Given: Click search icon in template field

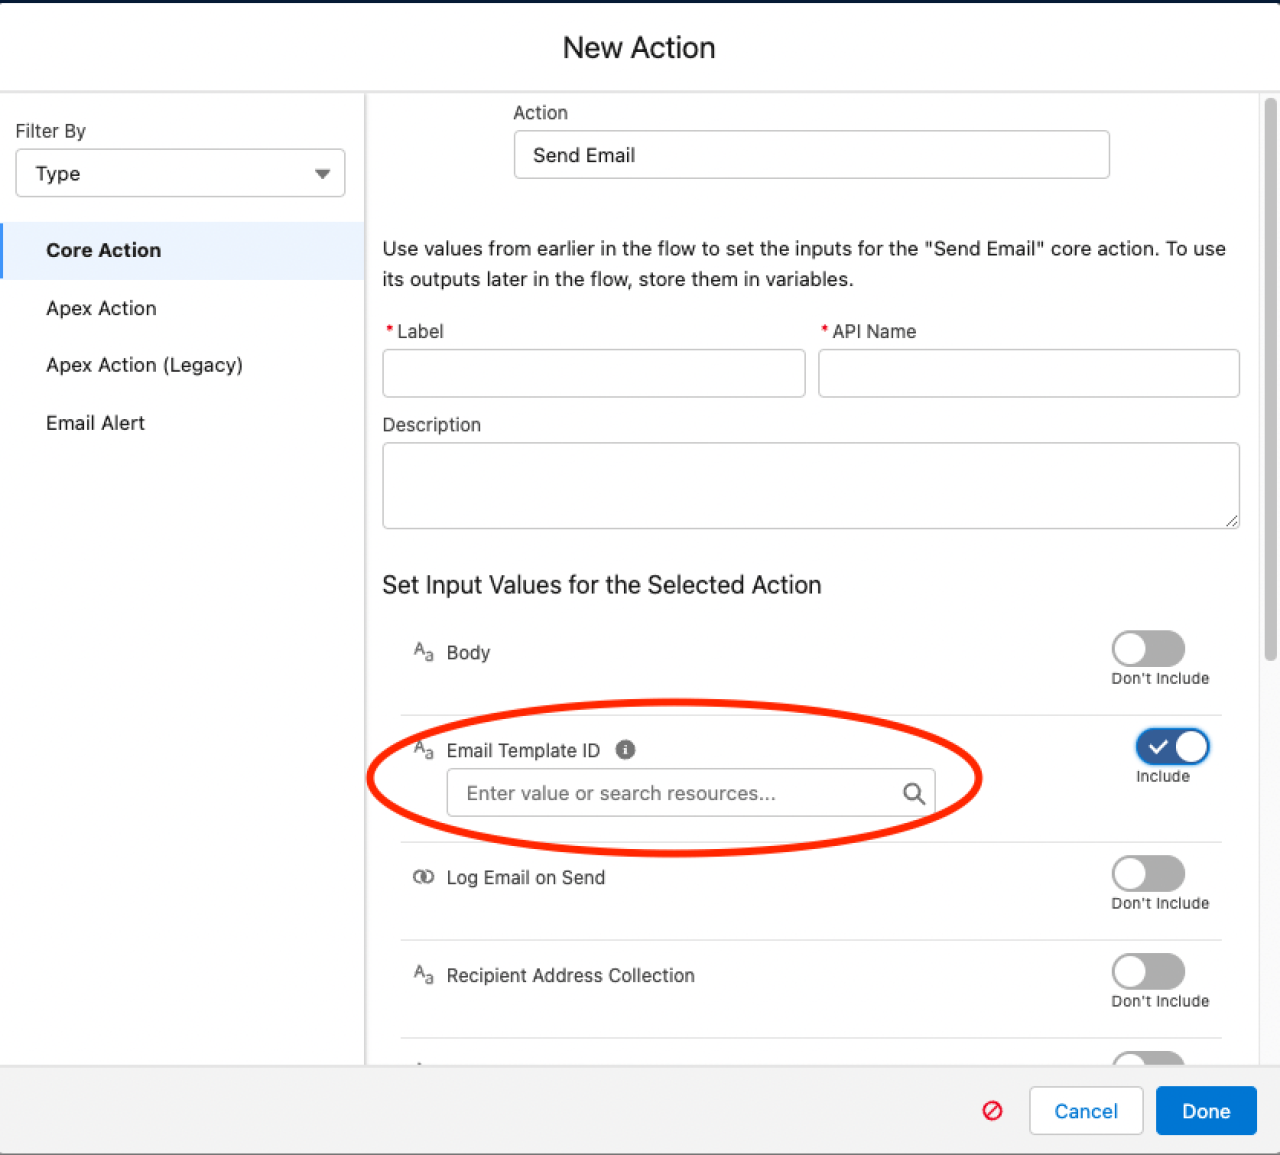Looking at the screenshot, I should coord(913,793).
